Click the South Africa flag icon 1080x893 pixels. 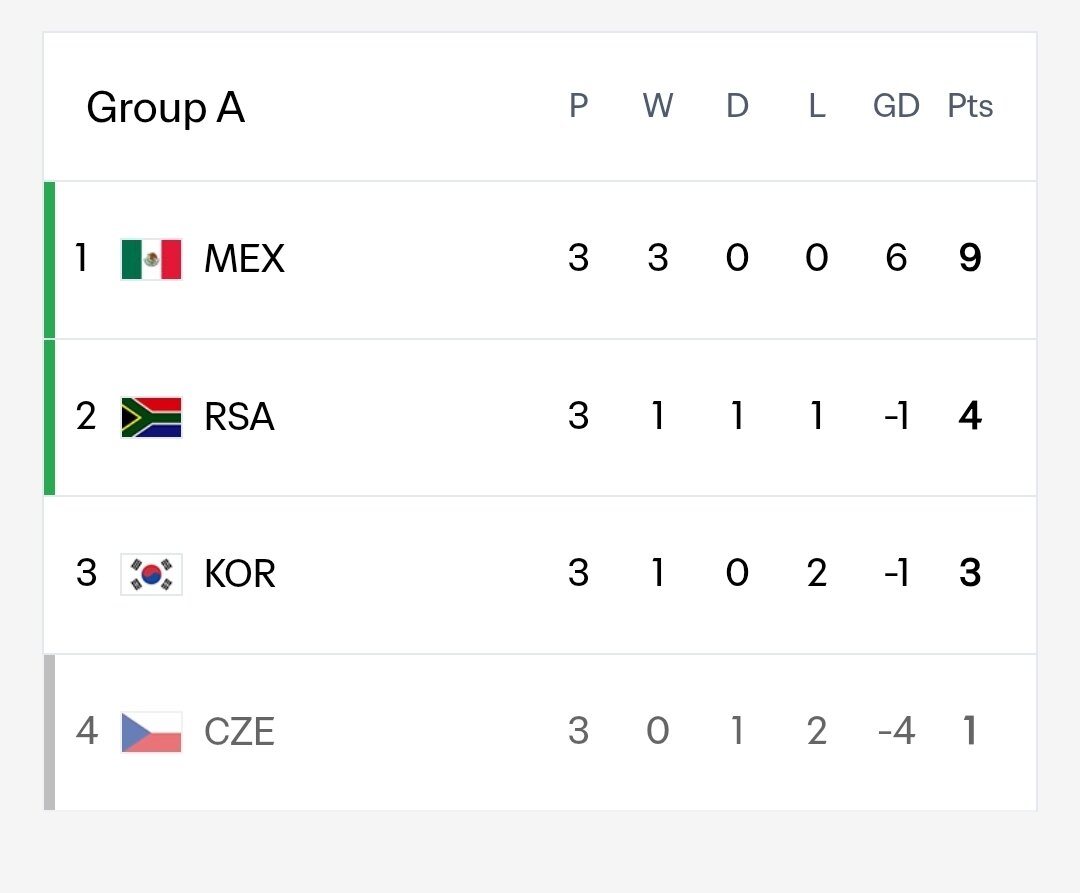point(151,417)
